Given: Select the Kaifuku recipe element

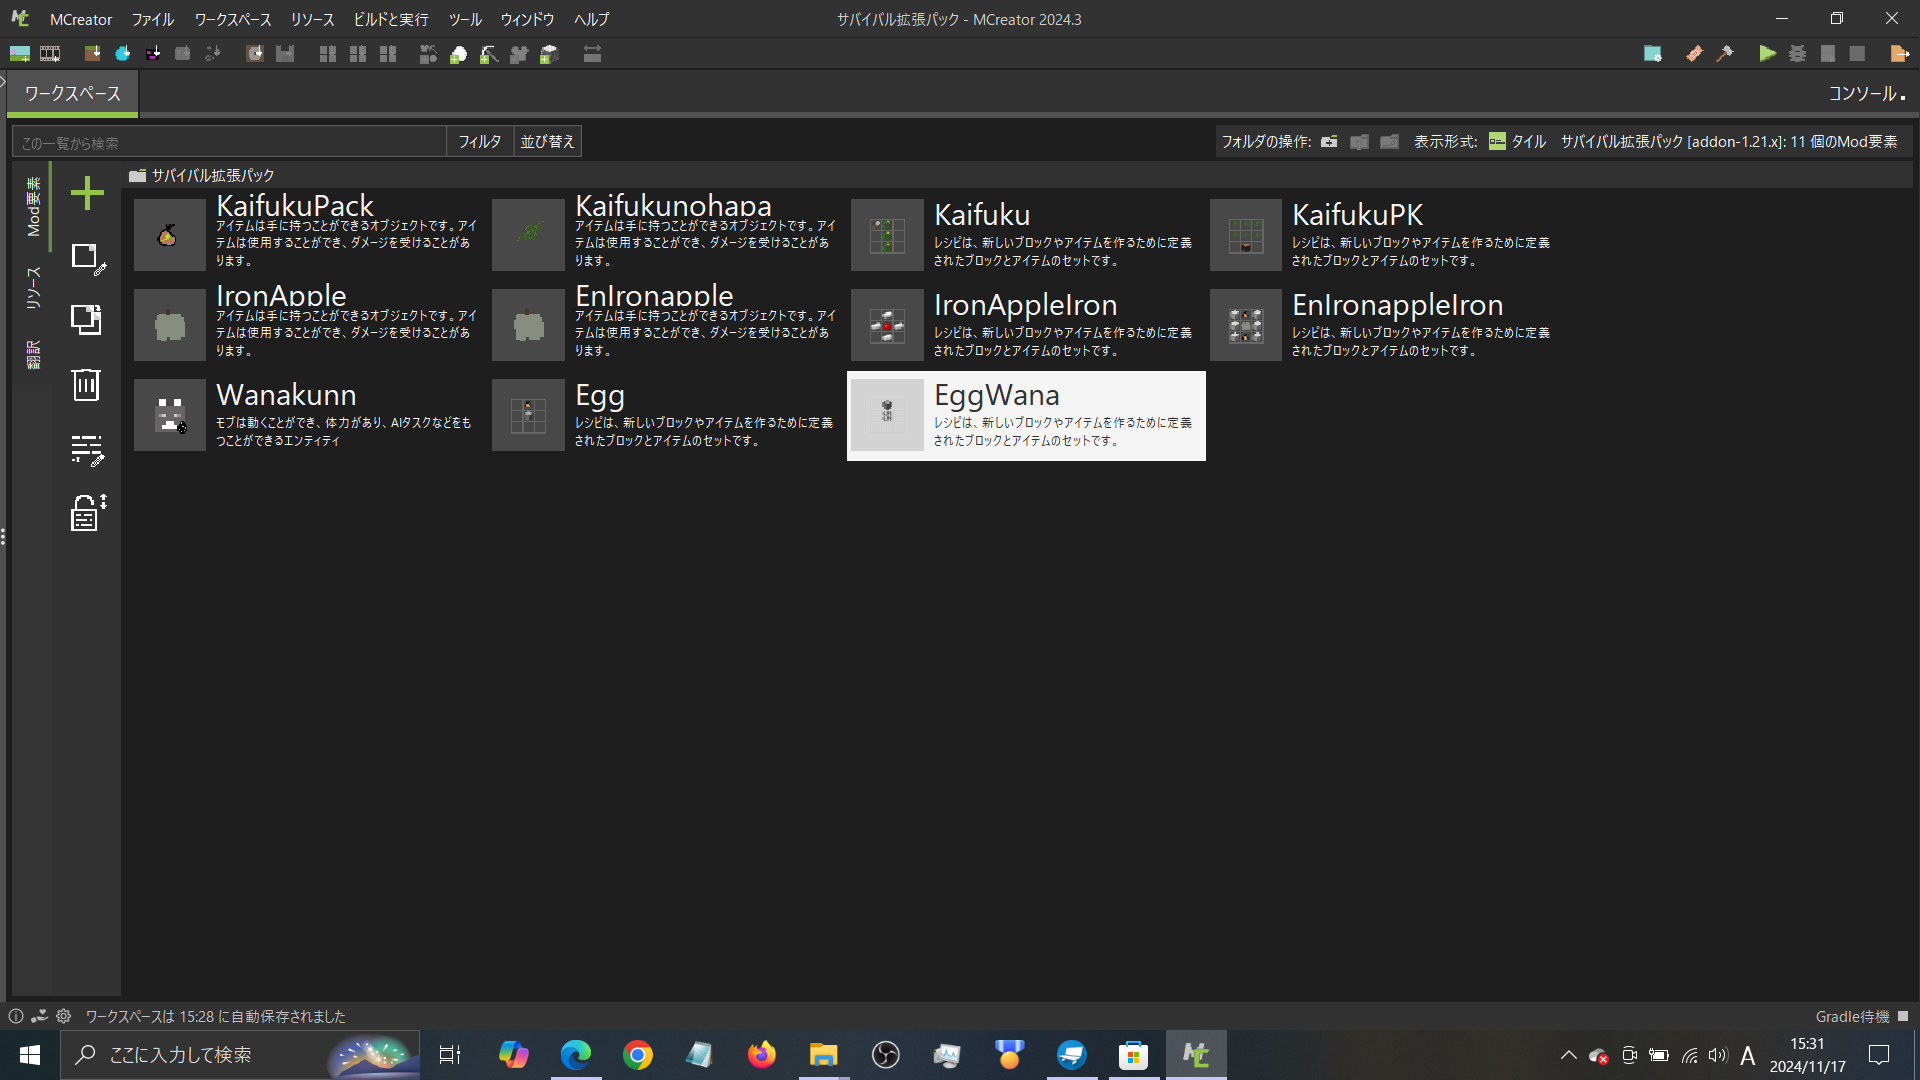Looking at the screenshot, I should click(x=1026, y=235).
